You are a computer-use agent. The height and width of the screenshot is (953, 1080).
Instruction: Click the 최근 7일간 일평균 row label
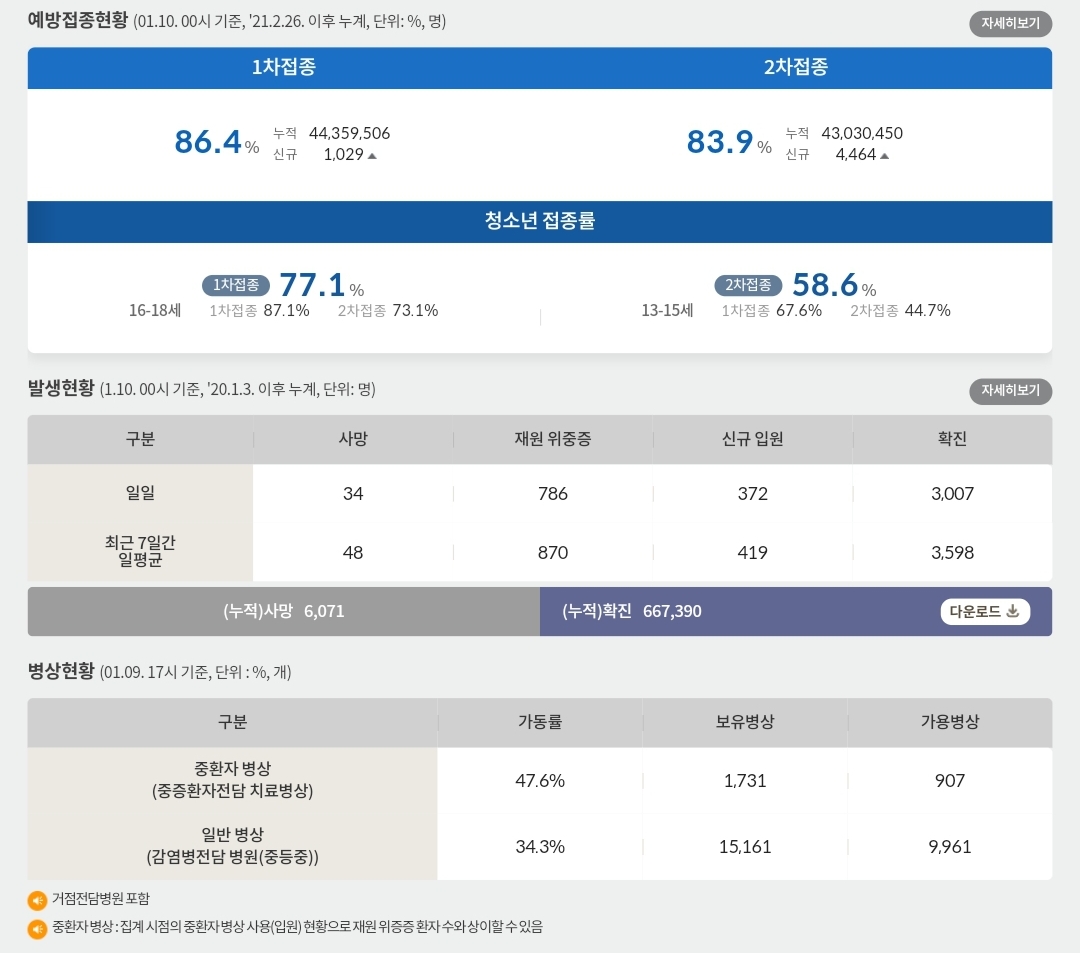tap(141, 552)
